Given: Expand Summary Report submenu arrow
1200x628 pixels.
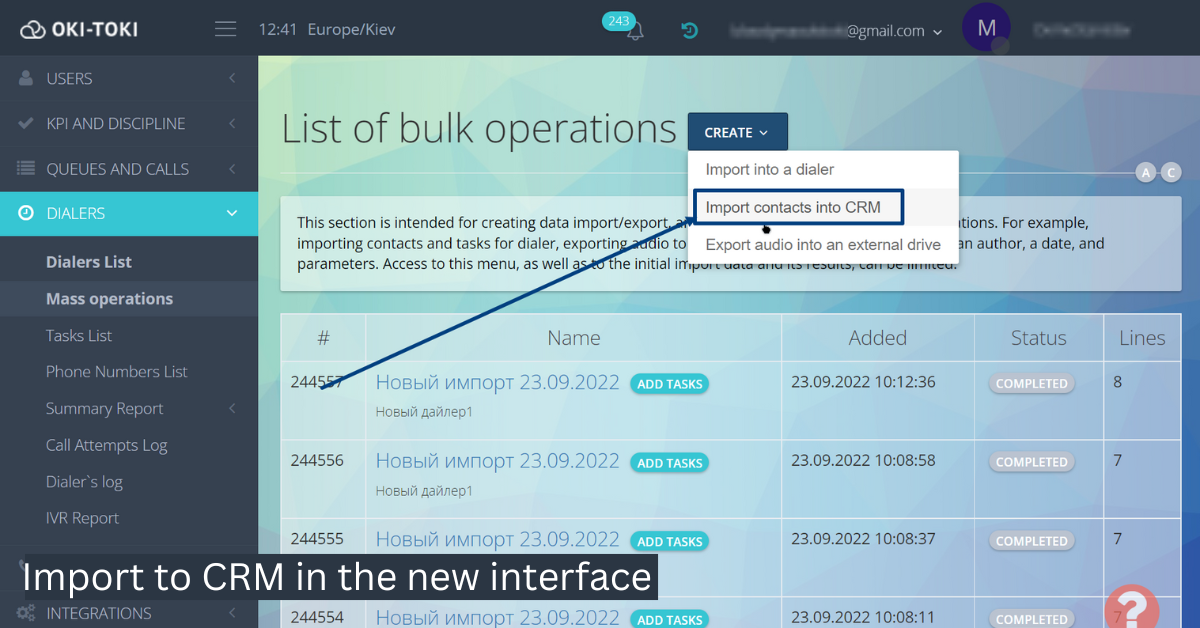Looking at the screenshot, I should point(232,408).
